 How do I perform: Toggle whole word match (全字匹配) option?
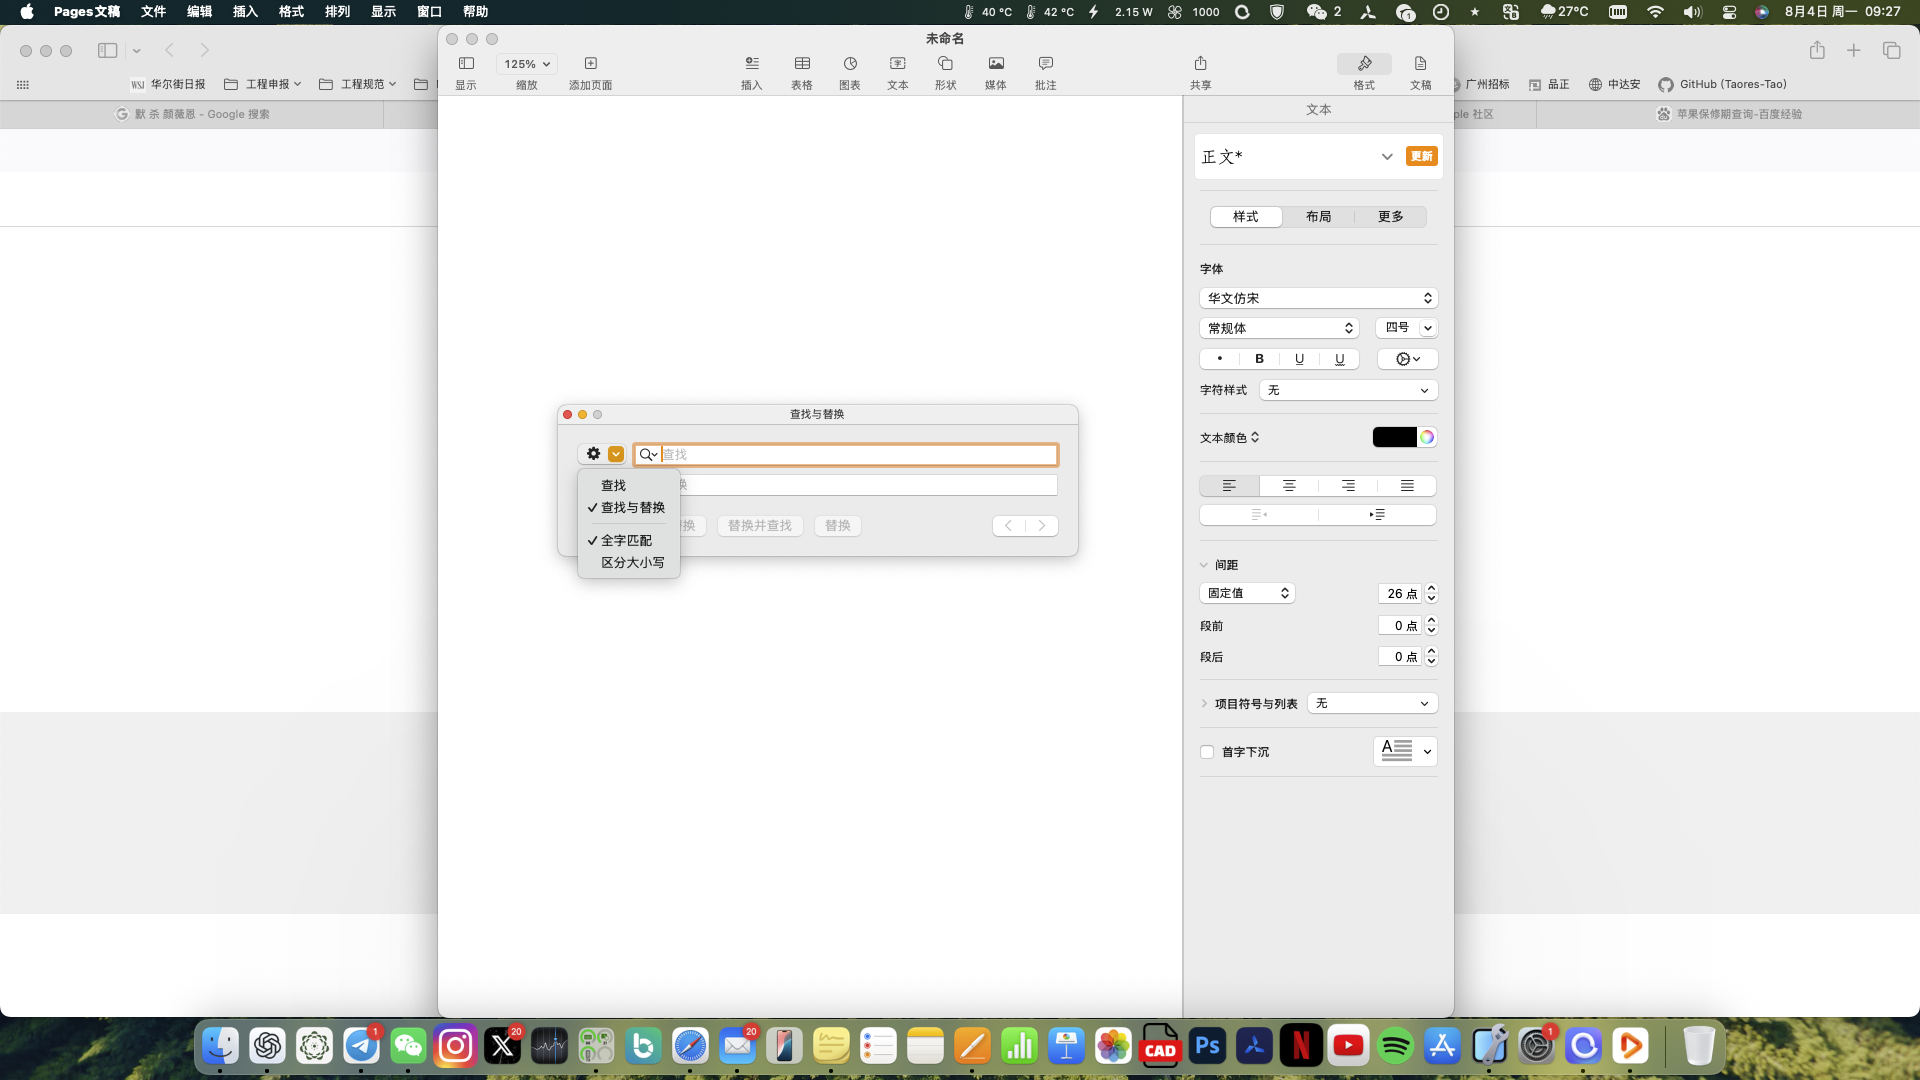click(x=626, y=540)
